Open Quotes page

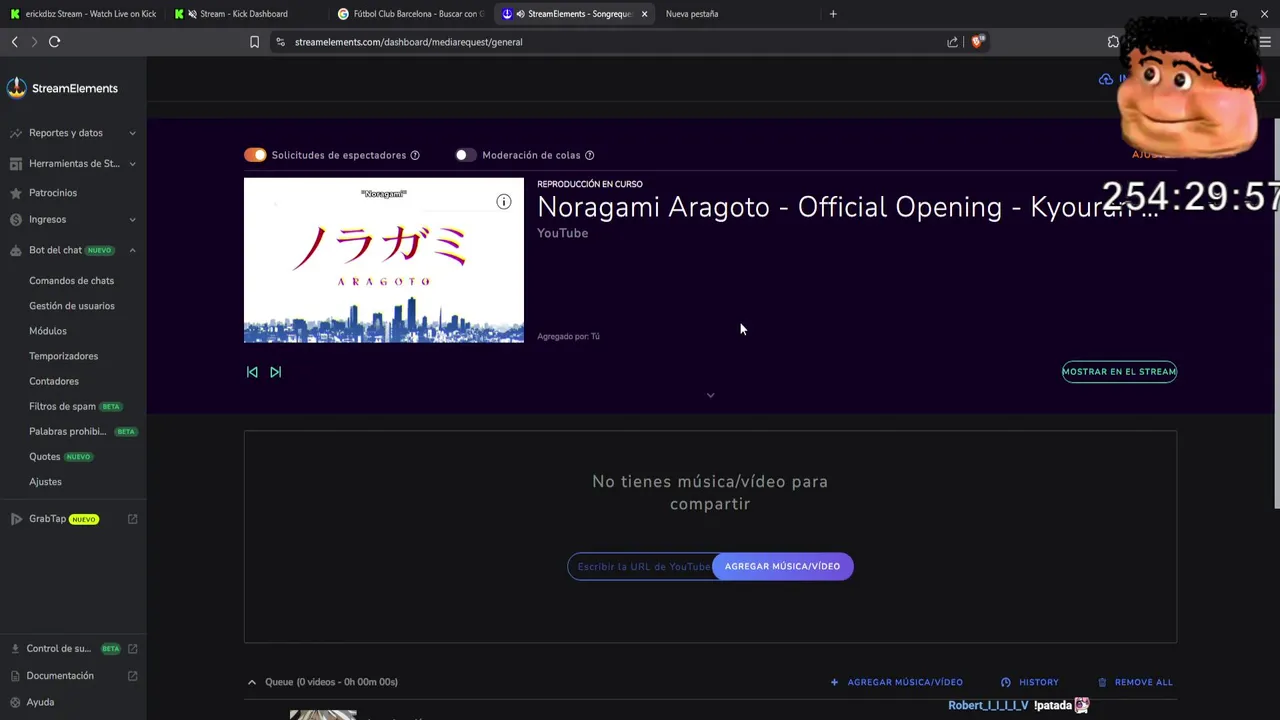coord(45,456)
